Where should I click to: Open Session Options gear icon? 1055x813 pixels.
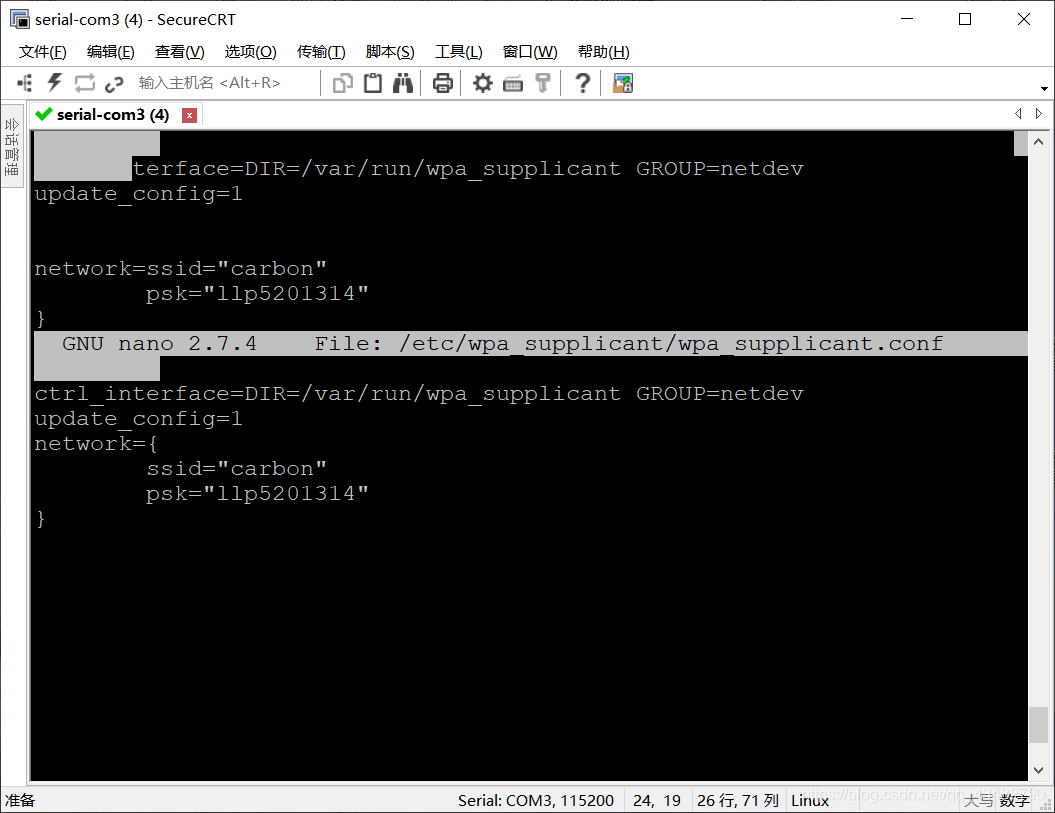click(x=482, y=83)
